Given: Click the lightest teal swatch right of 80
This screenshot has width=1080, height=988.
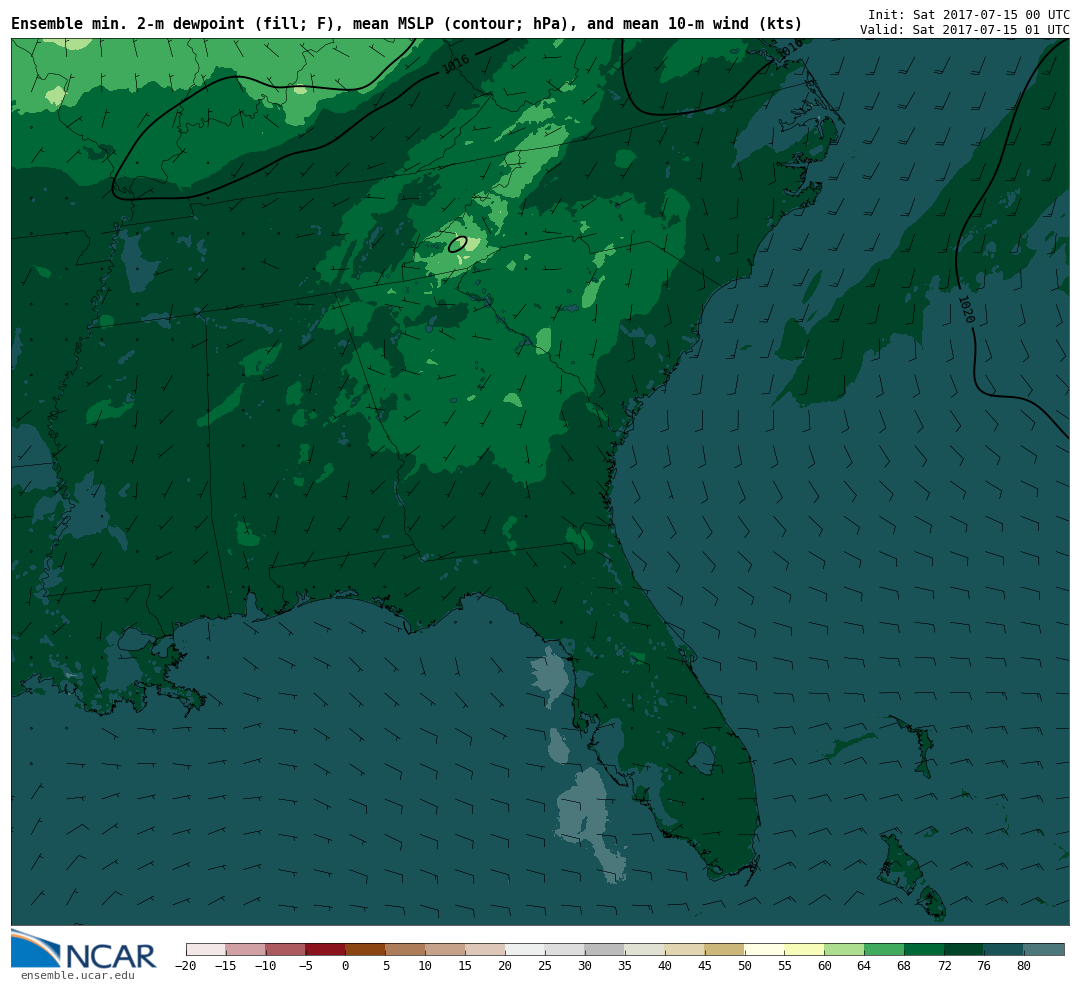Looking at the screenshot, I should tap(1044, 949).
